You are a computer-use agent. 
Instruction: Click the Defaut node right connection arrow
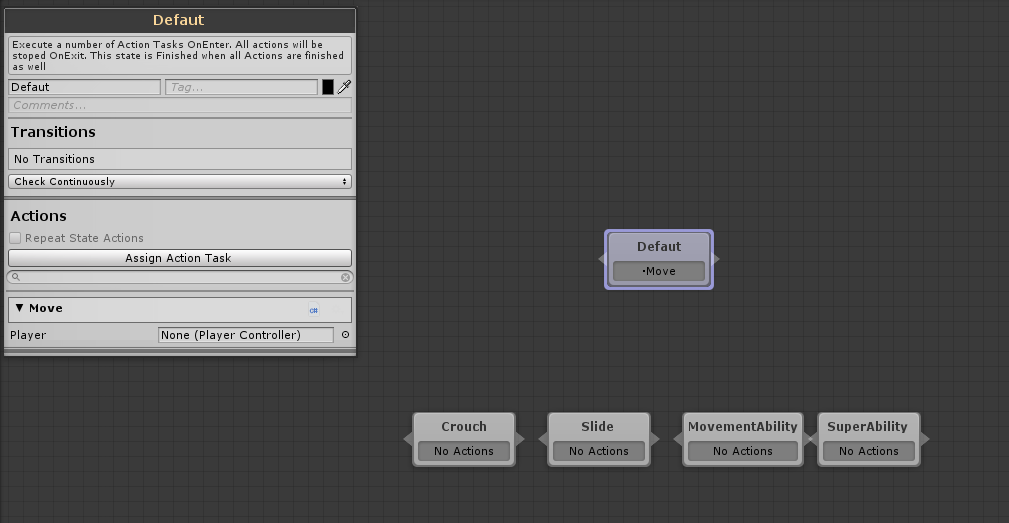(x=716, y=259)
